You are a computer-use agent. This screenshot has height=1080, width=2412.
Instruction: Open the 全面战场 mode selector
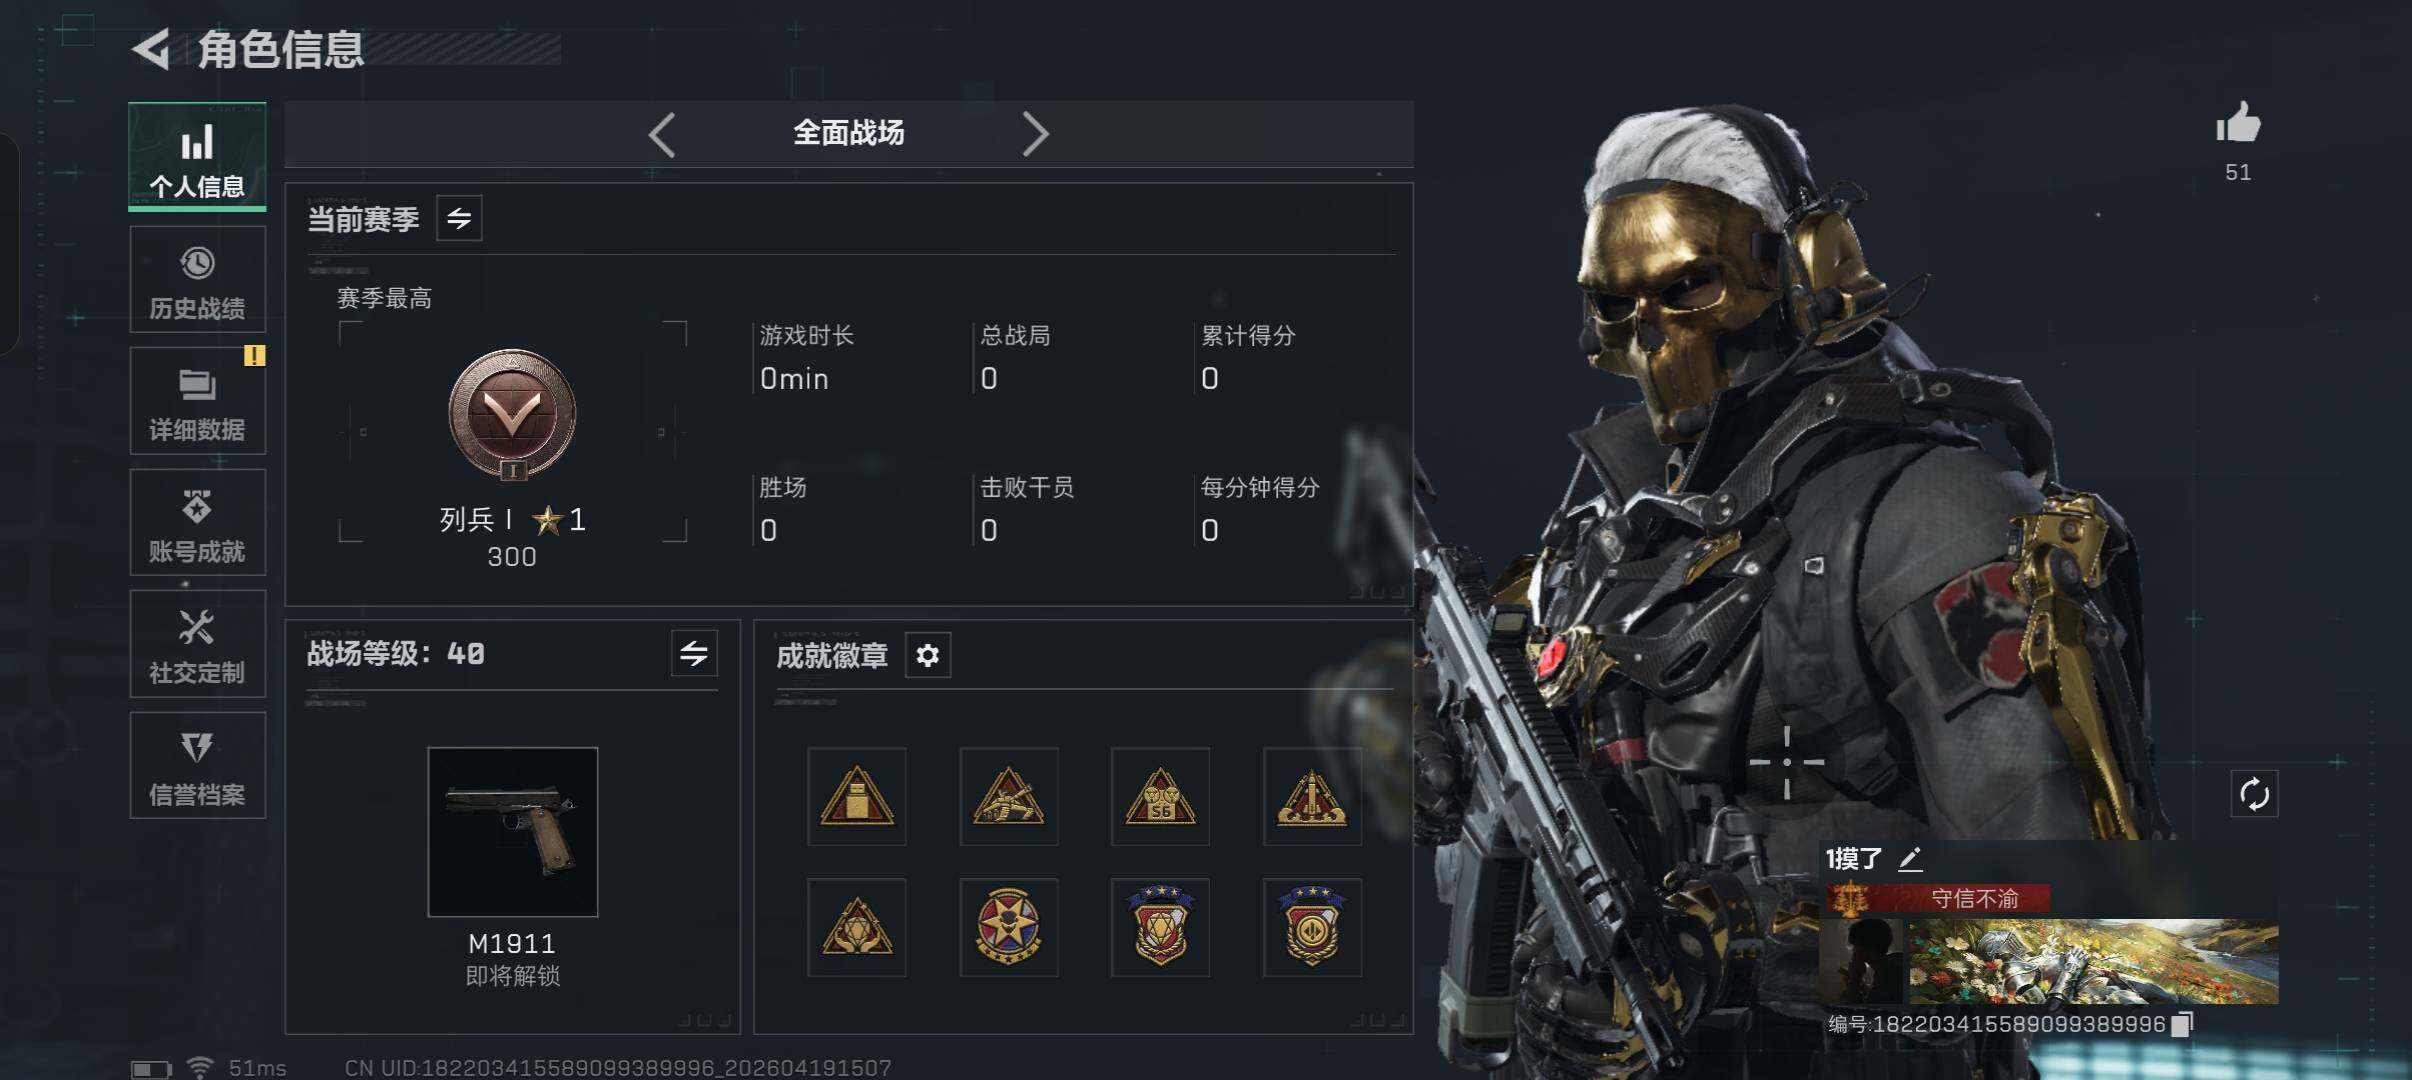tap(848, 133)
